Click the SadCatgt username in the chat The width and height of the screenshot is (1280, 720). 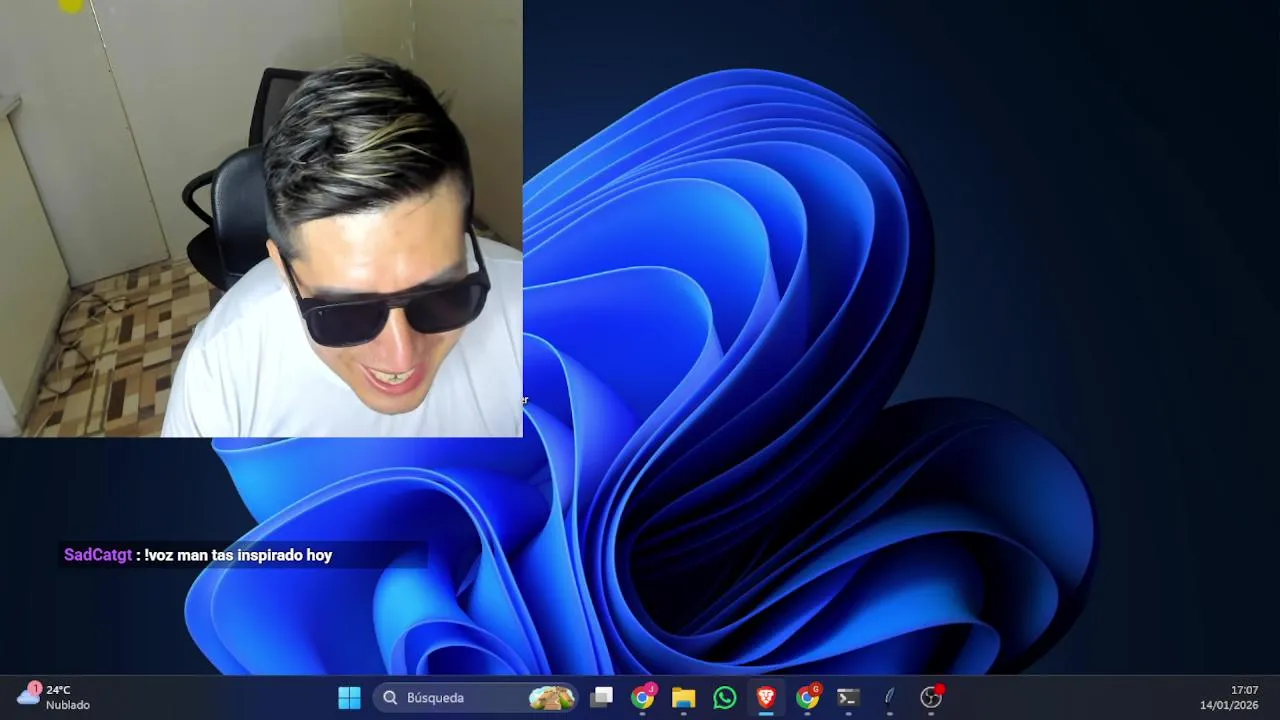98,555
